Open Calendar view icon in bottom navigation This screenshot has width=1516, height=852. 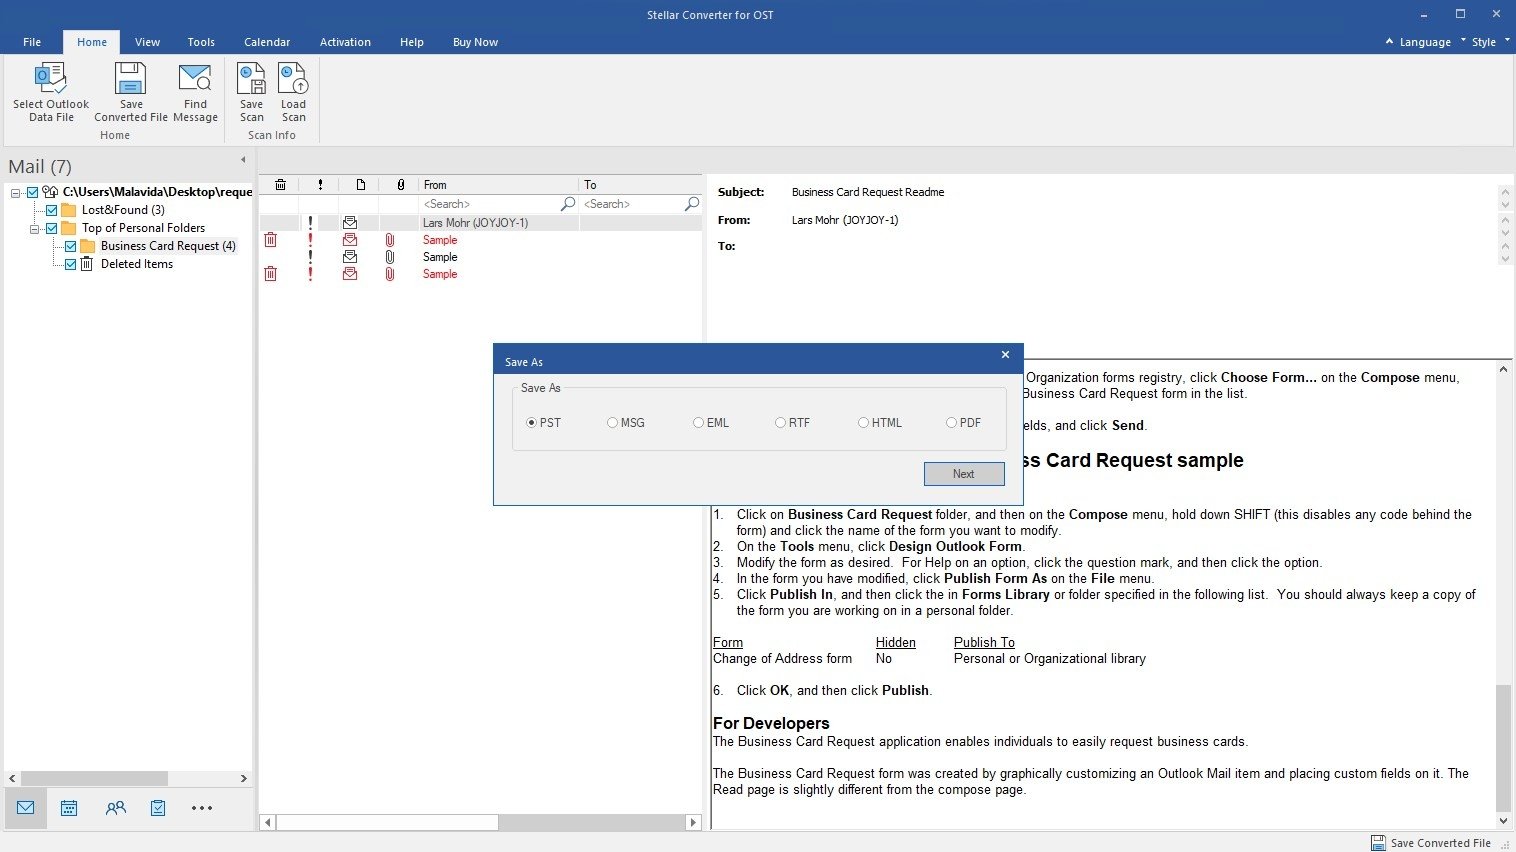tap(69, 808)
